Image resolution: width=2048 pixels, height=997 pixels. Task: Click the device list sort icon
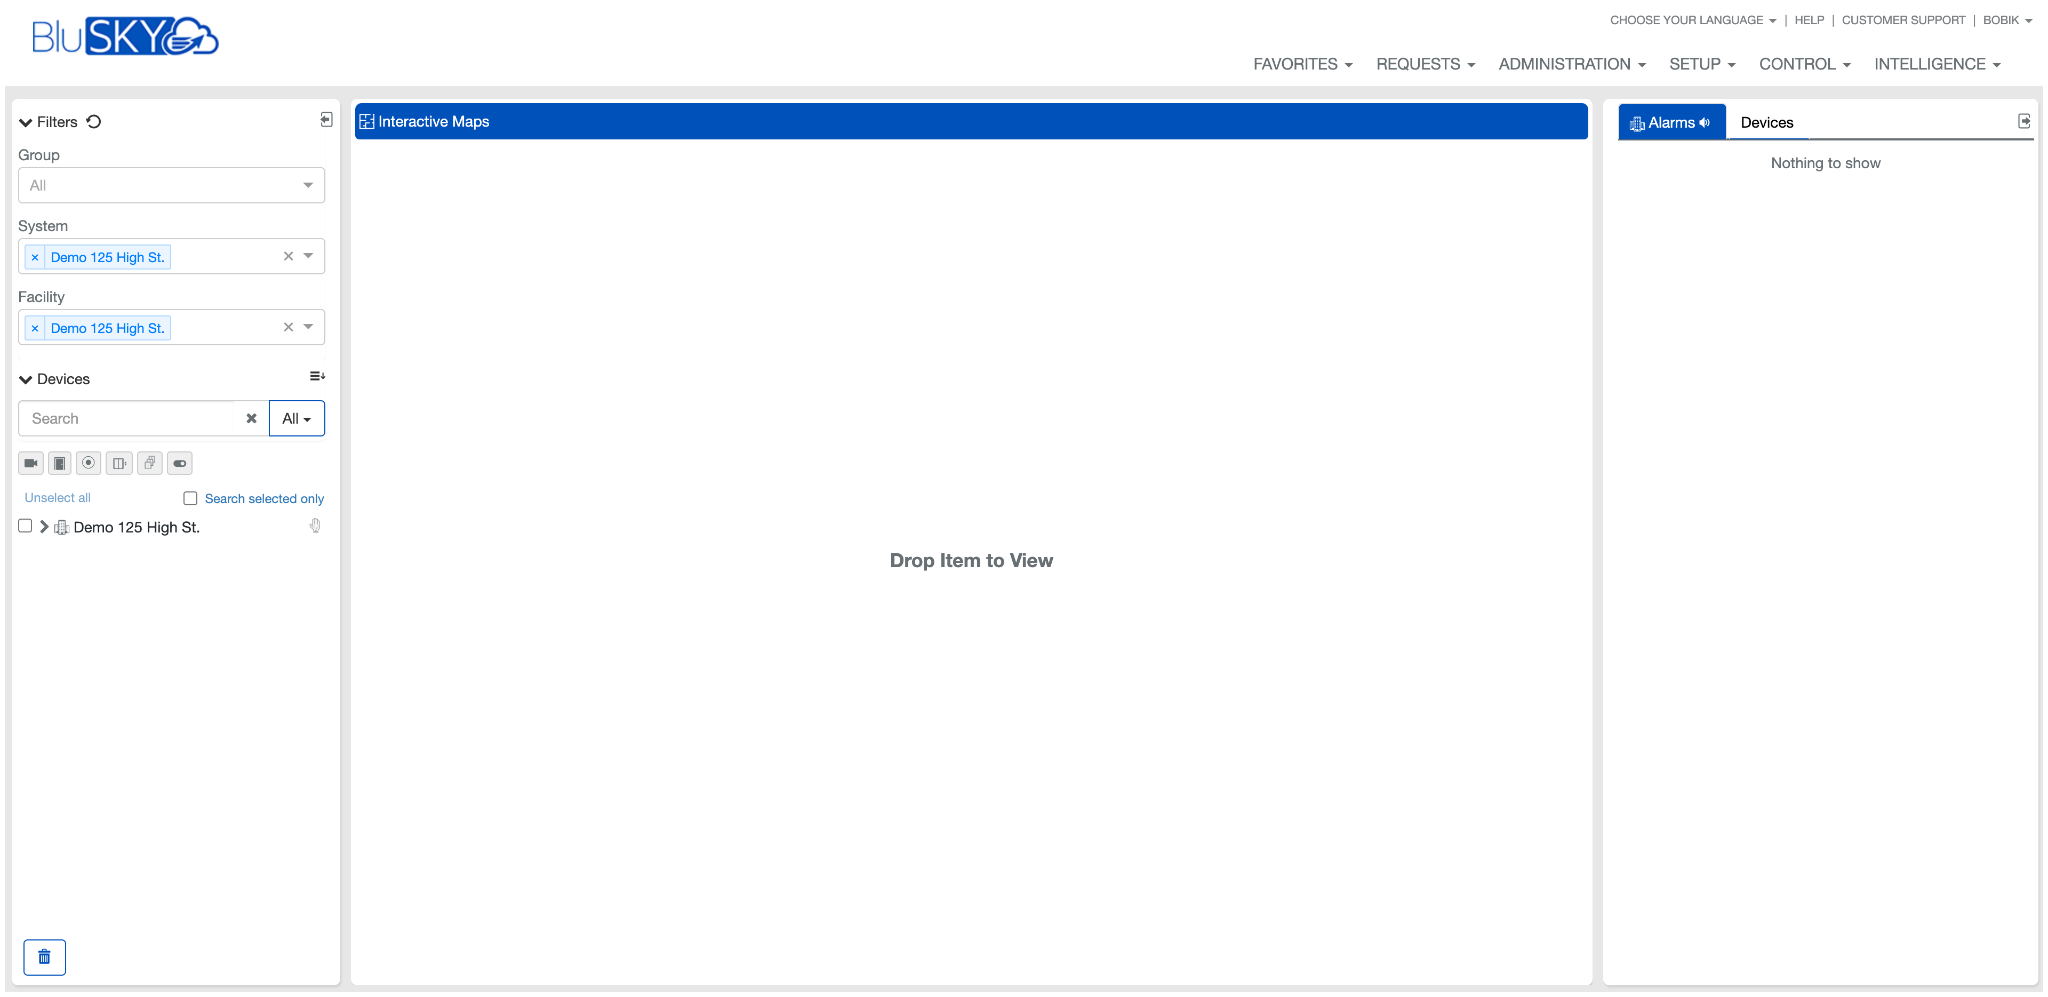click(x=317, y=377)
